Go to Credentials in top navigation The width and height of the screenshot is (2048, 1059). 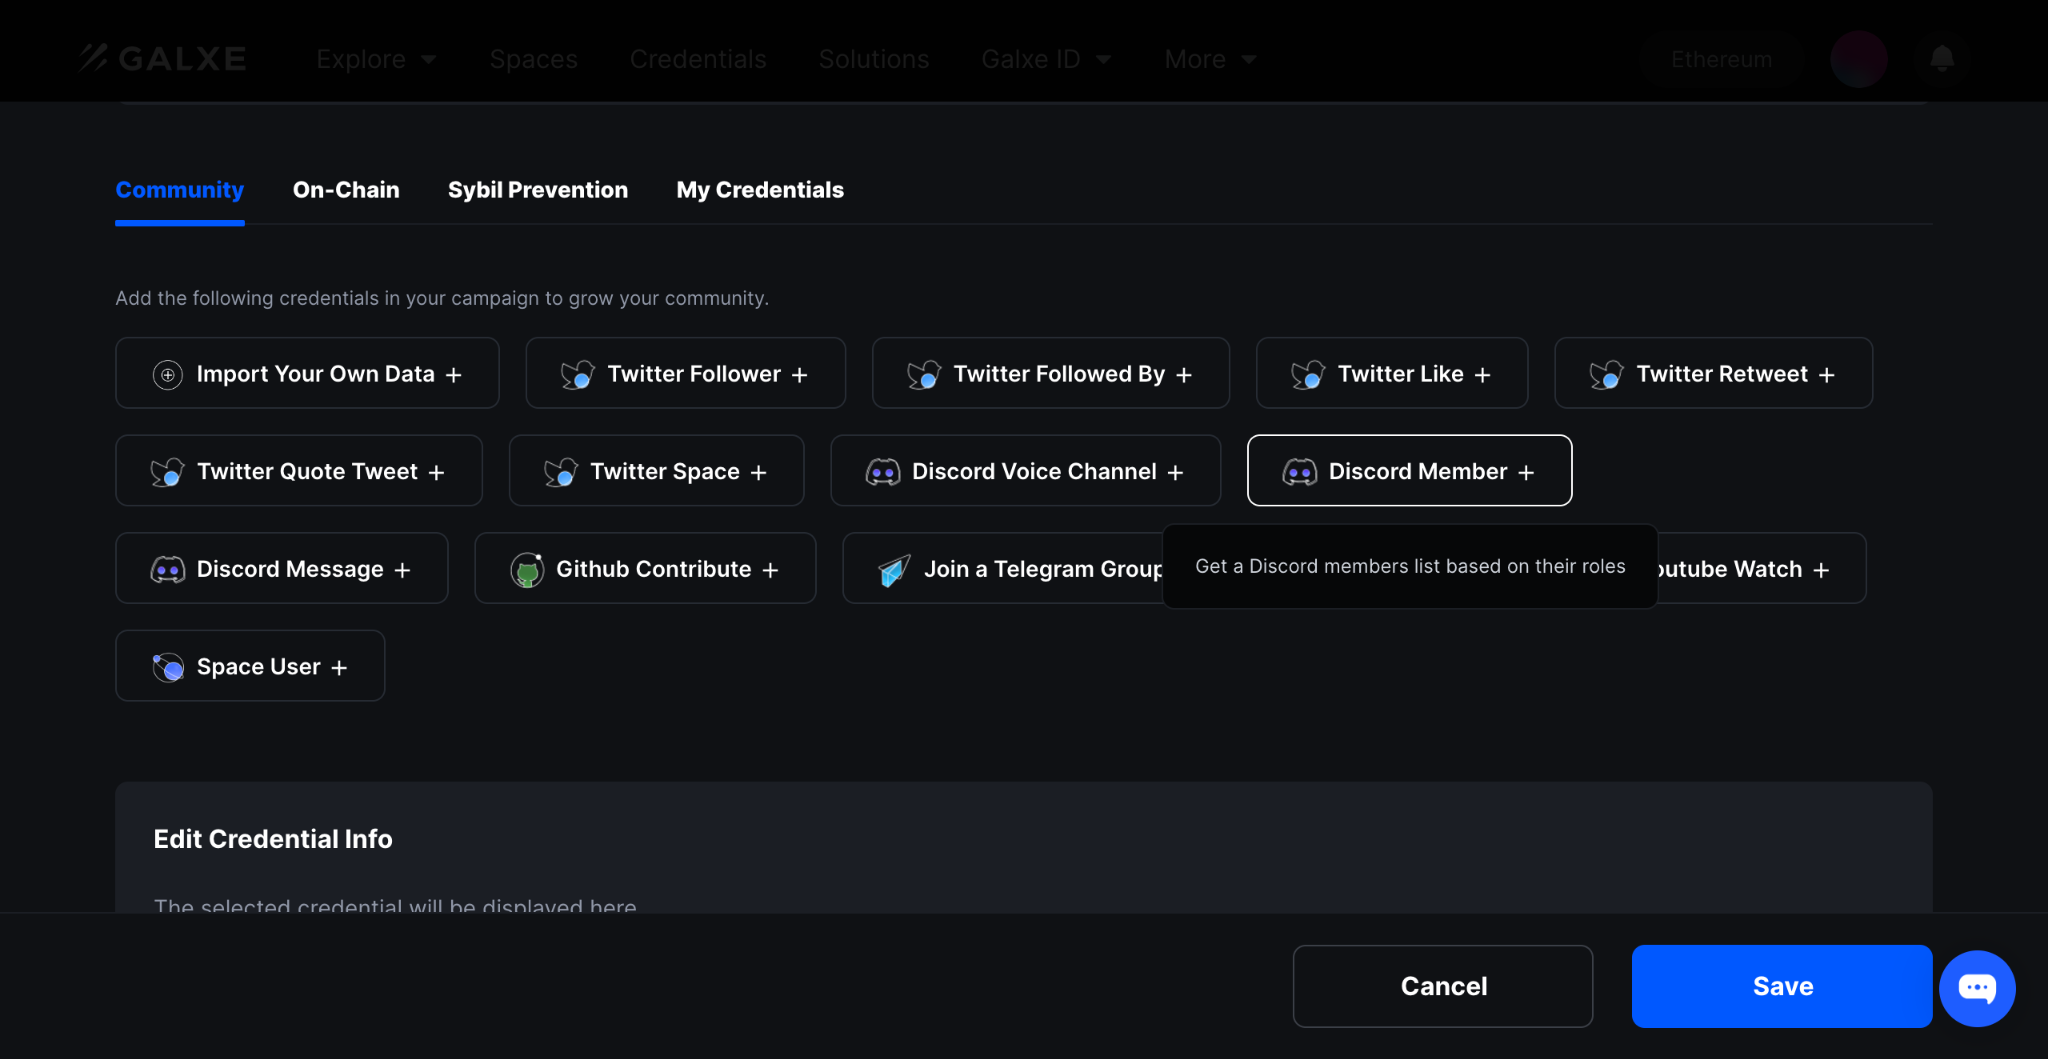[x=698, y=59]
